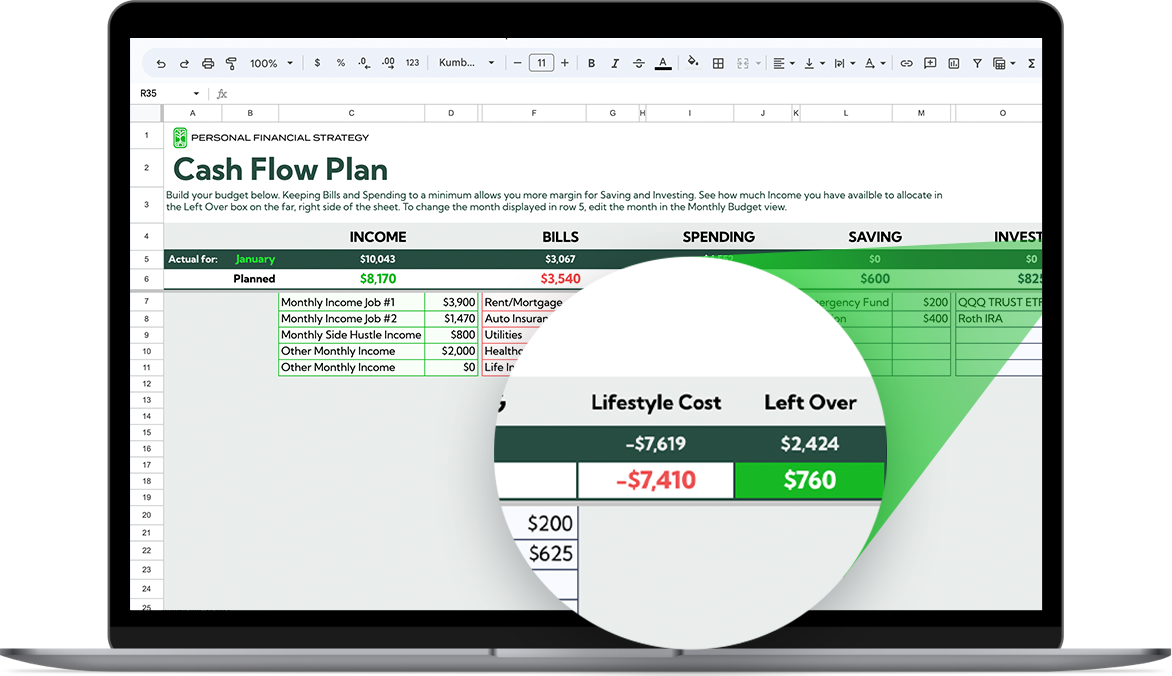Select the January month cell

pyautogui.click(x=255, y=259)
